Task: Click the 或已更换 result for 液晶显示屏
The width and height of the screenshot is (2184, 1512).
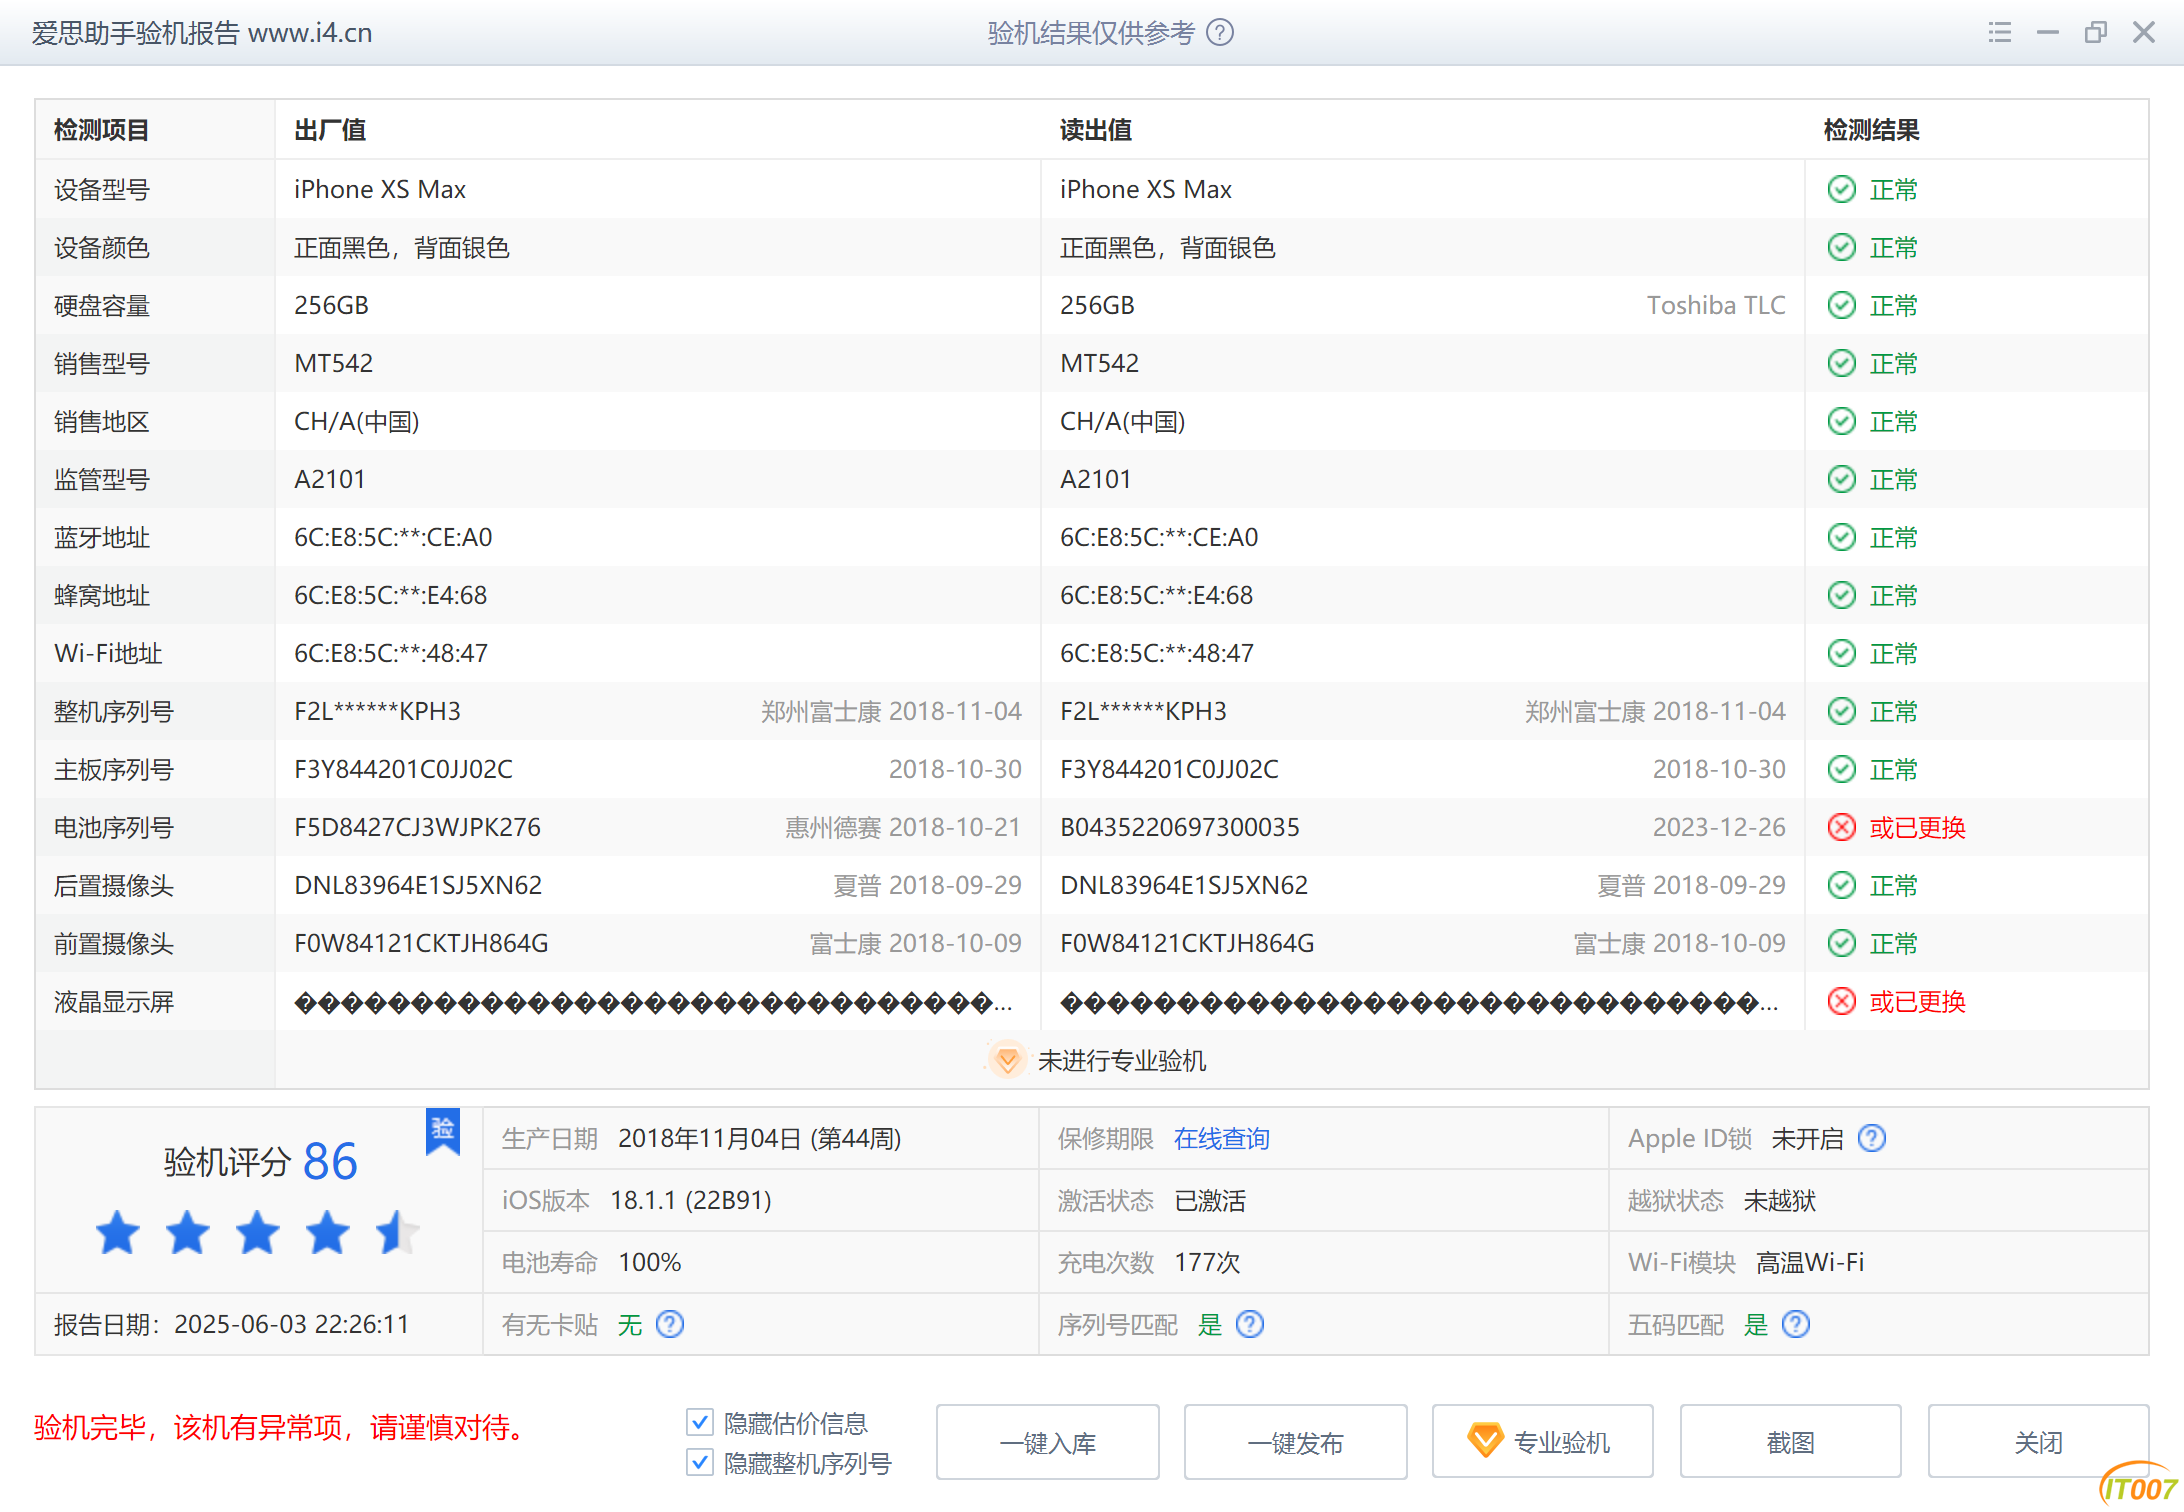Action: (1918, 1001)
